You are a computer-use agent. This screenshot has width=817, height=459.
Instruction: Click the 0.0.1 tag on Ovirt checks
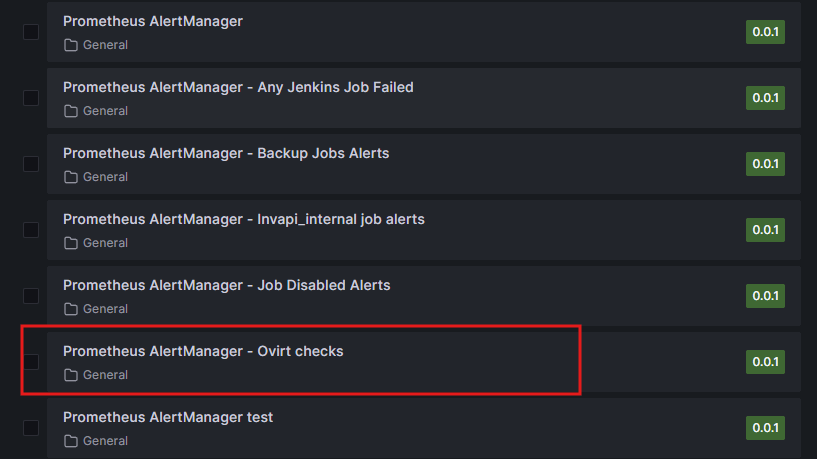[765, 362]
